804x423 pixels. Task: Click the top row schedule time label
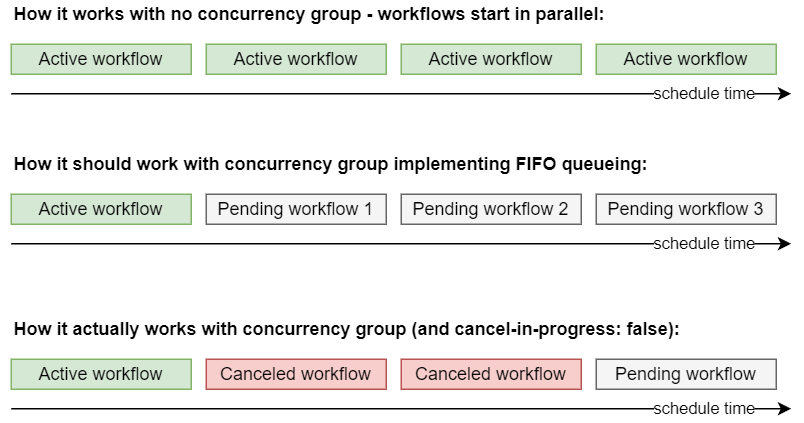(x=704, y=94)
